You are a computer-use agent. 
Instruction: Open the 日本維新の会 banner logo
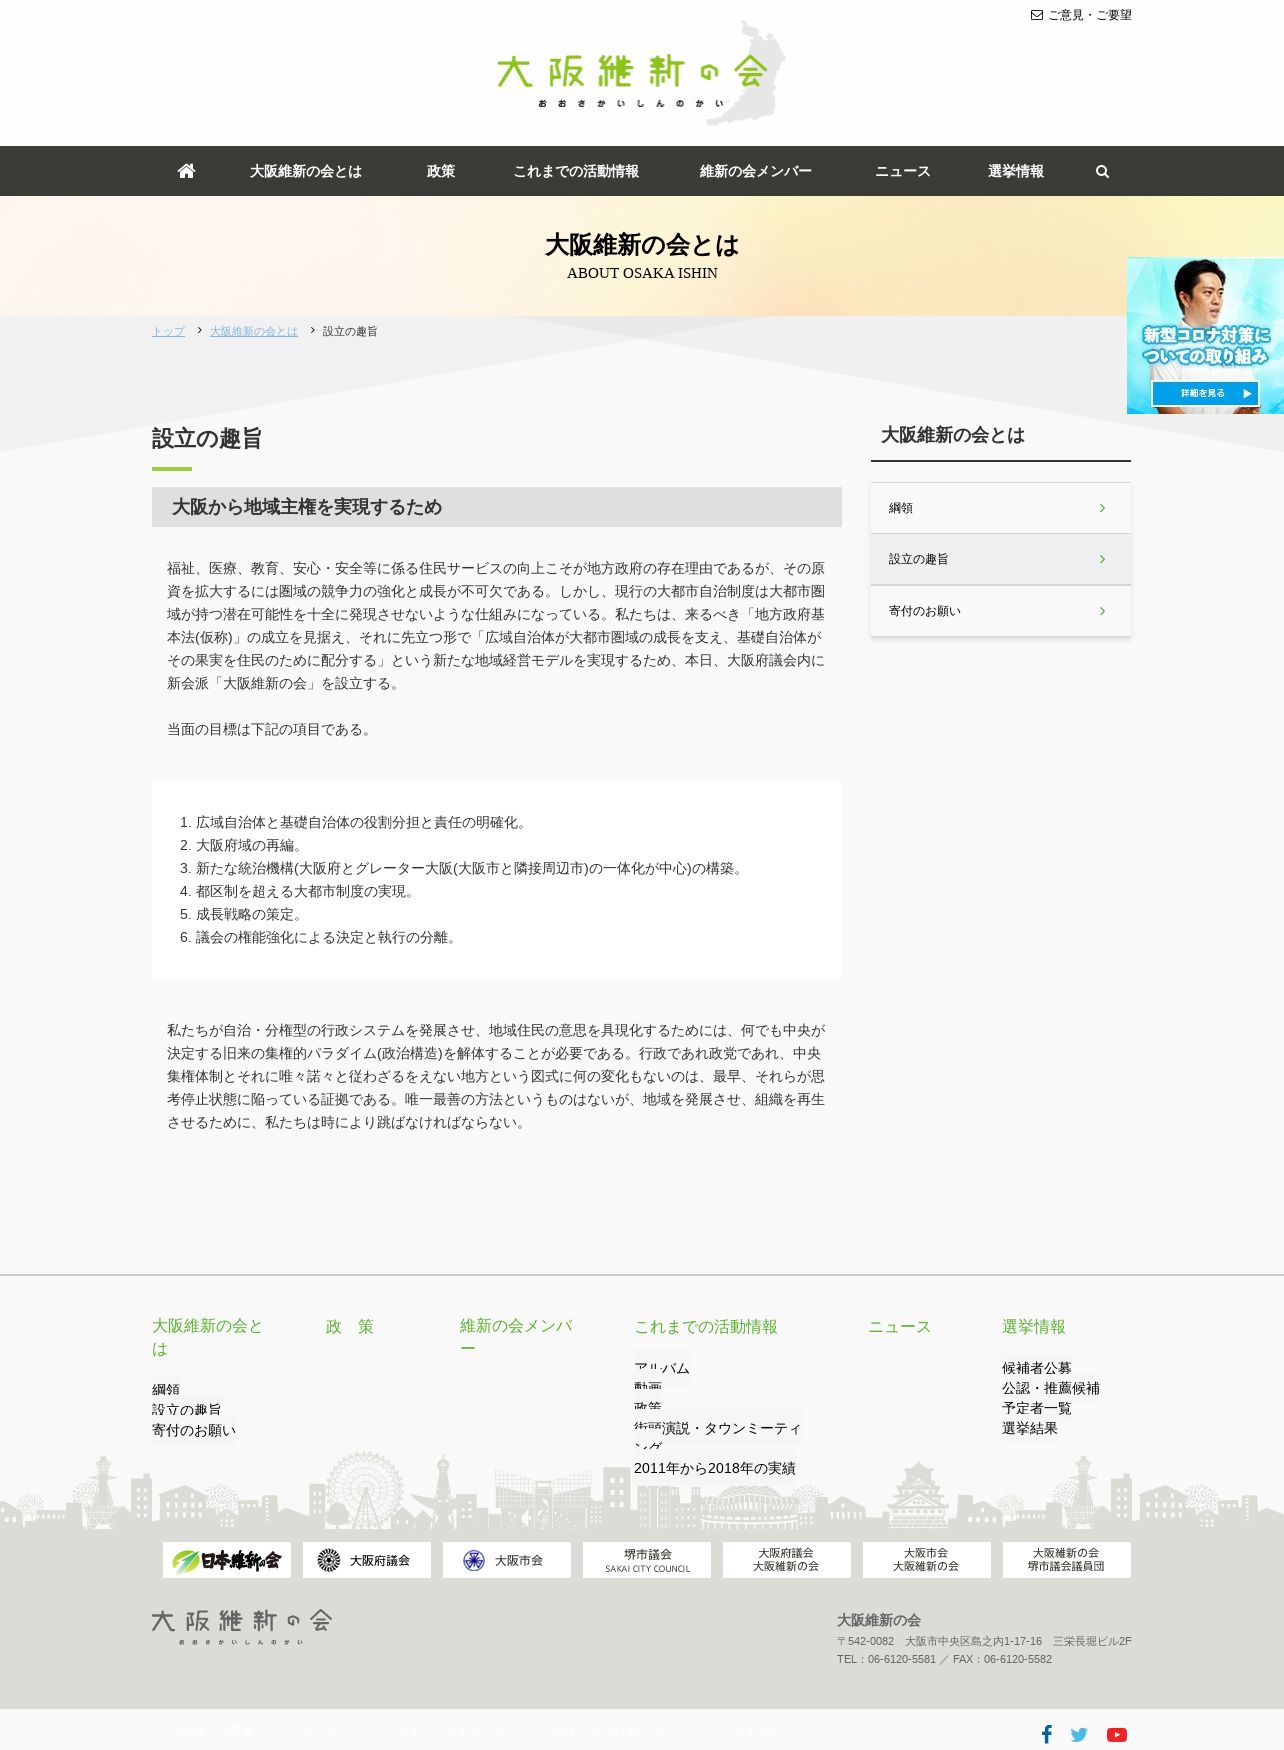tap(227, 1560)
